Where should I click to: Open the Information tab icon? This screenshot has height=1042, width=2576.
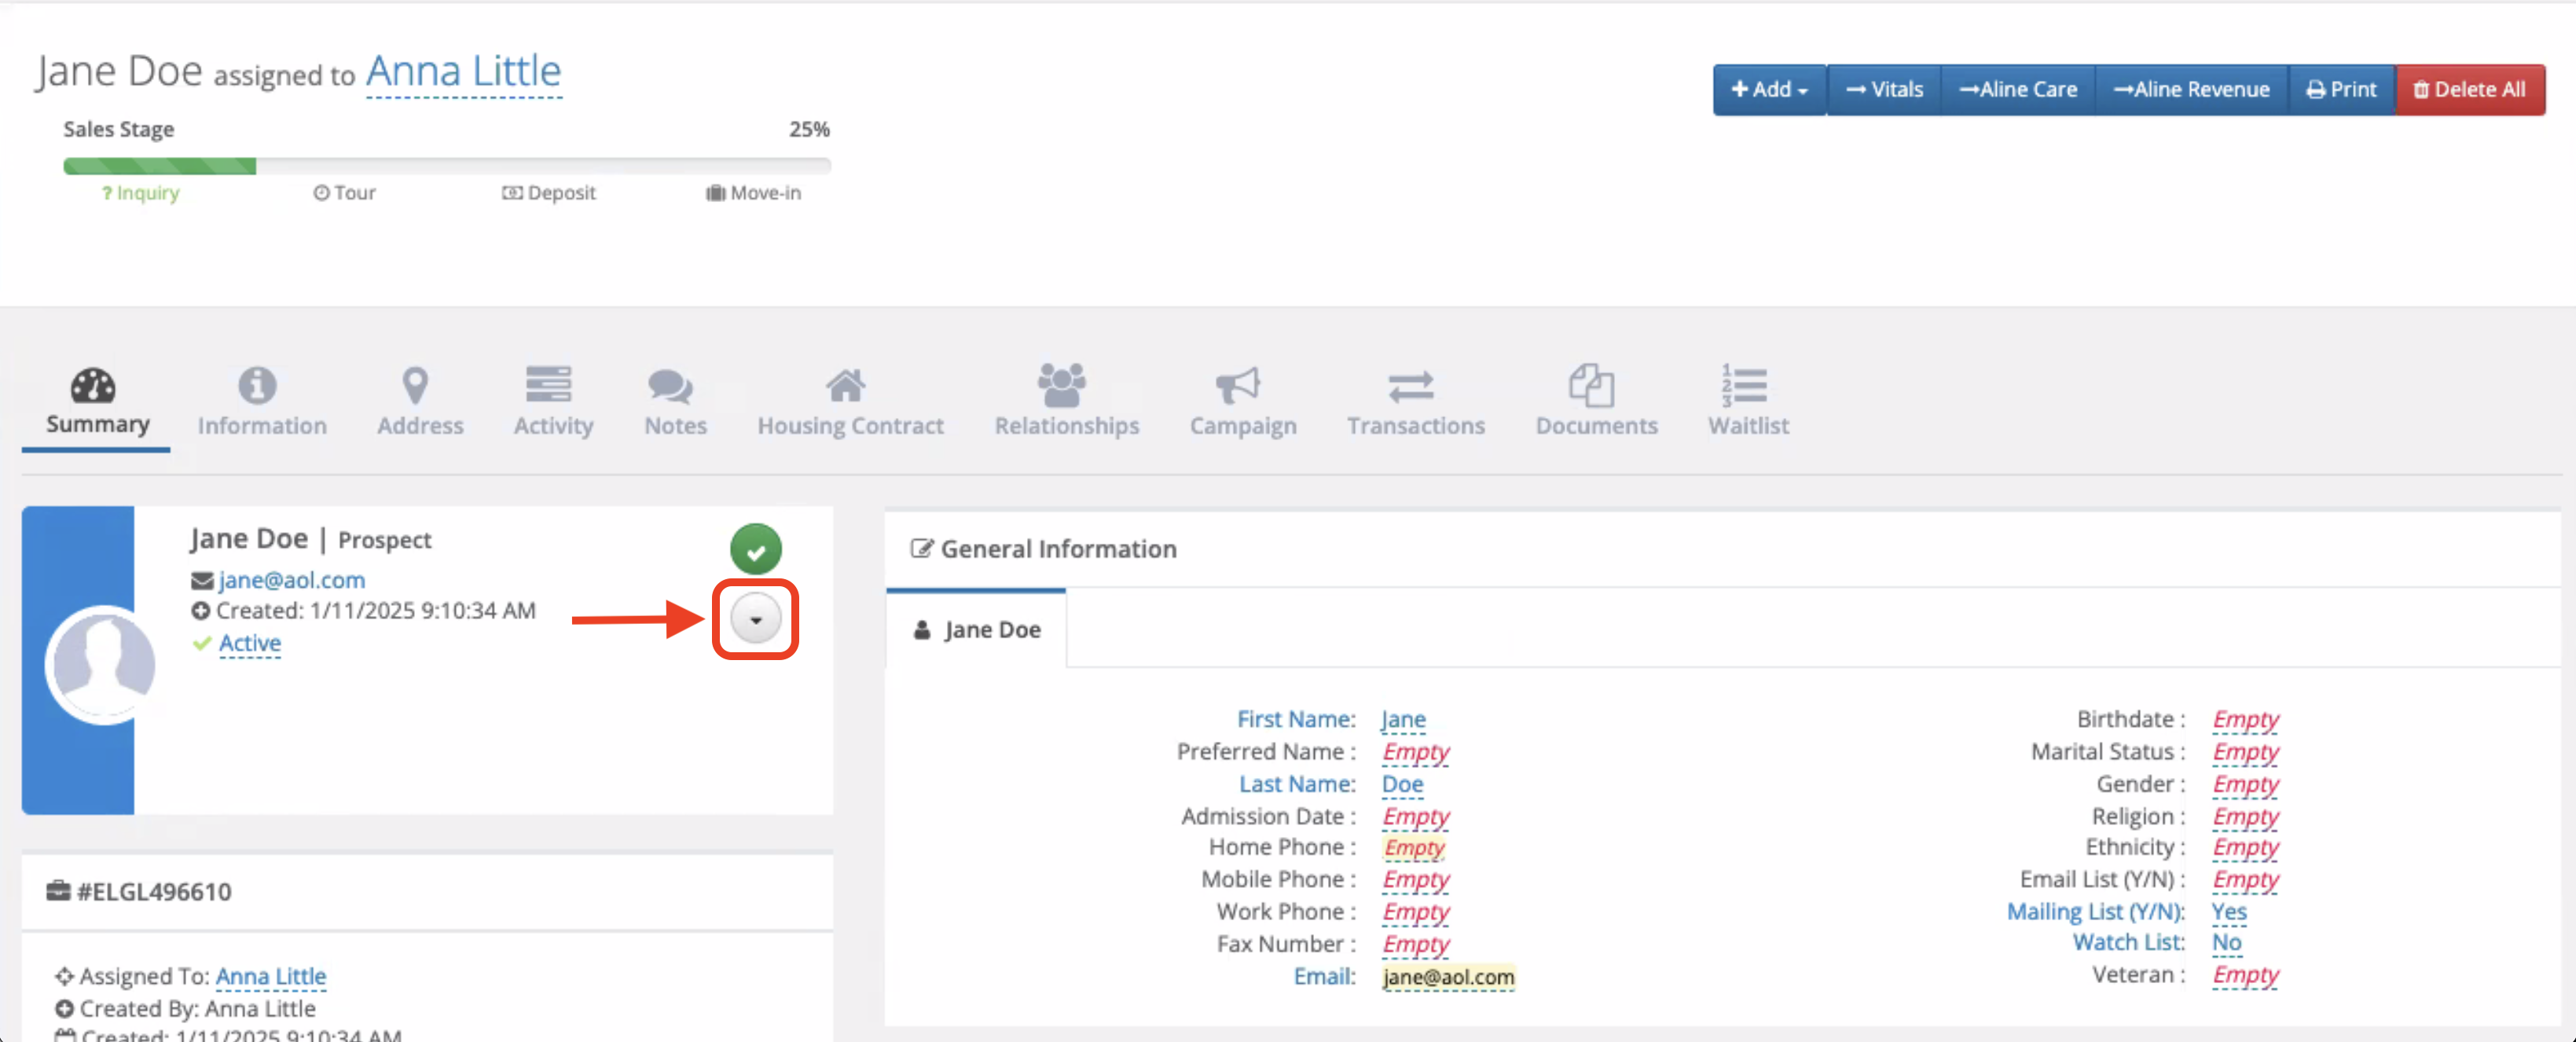(x=257, y=385)
